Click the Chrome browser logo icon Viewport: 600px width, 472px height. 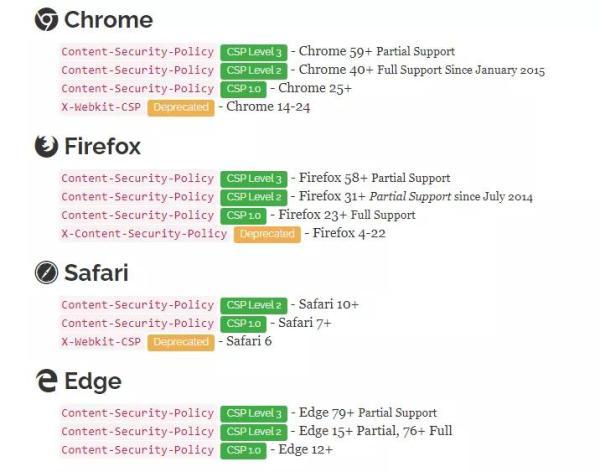(46, 19)
